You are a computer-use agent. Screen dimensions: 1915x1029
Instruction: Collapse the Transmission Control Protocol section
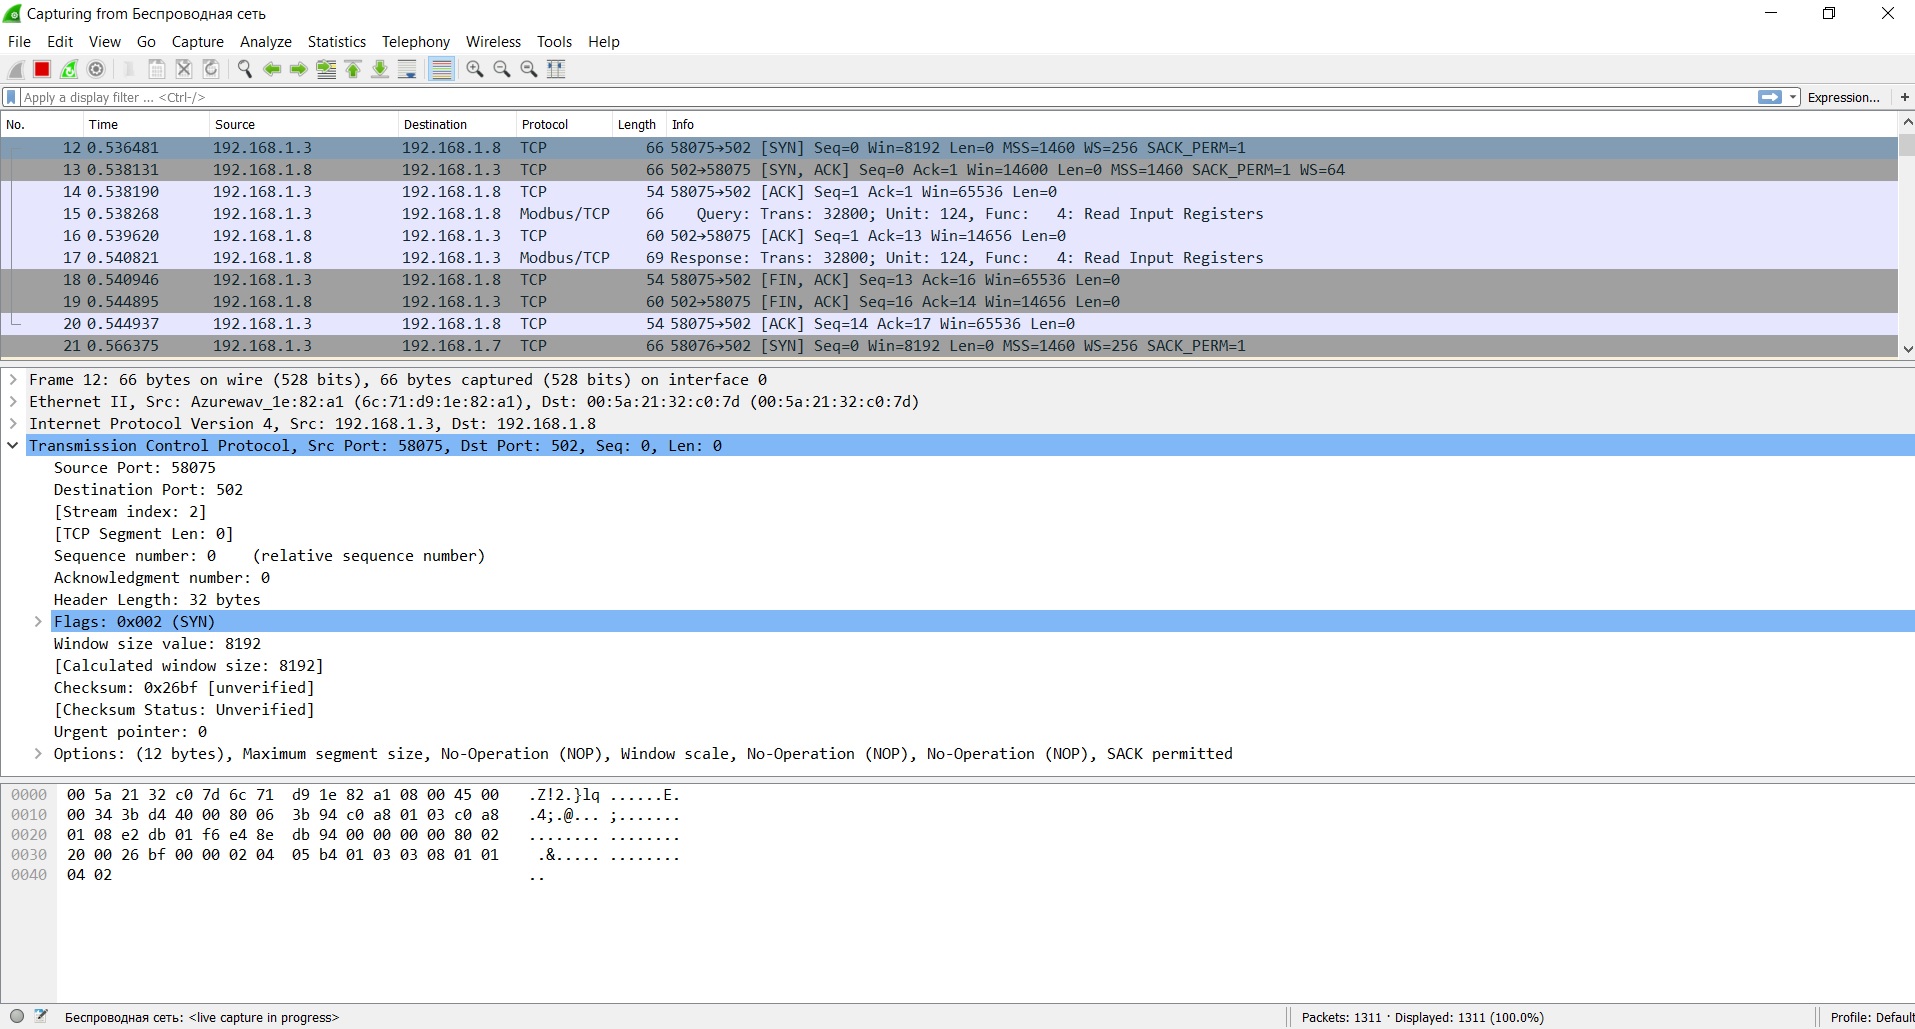pos(13,446)
